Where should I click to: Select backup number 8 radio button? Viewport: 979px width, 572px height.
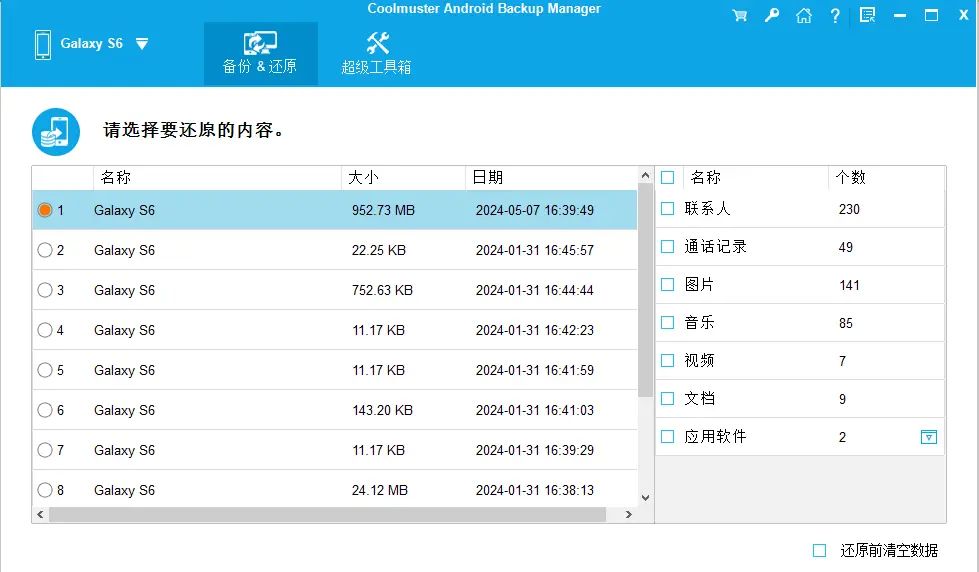point(45,490)
